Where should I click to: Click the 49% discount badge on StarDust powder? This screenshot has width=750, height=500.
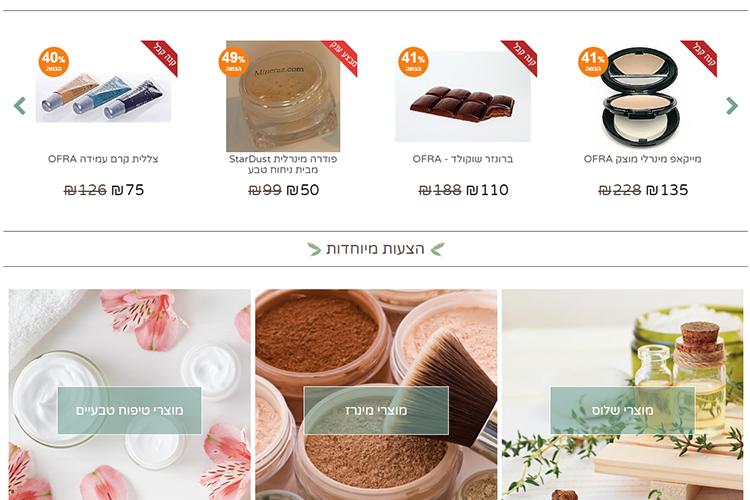coord(233,62)
